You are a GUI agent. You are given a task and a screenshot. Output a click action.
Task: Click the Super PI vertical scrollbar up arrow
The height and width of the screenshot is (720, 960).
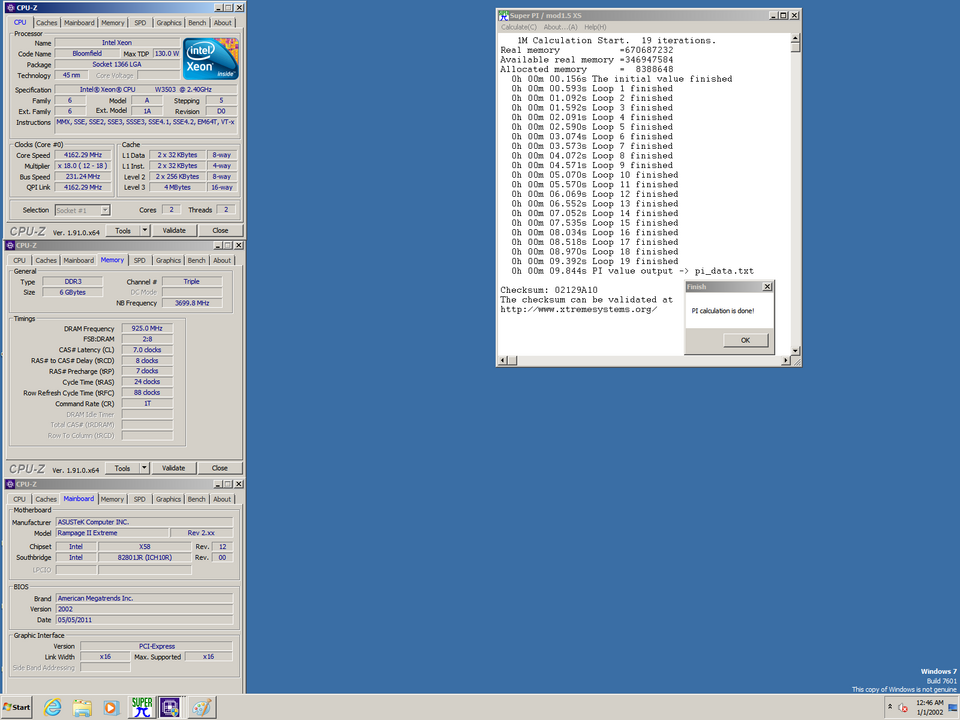pos(795,38)
